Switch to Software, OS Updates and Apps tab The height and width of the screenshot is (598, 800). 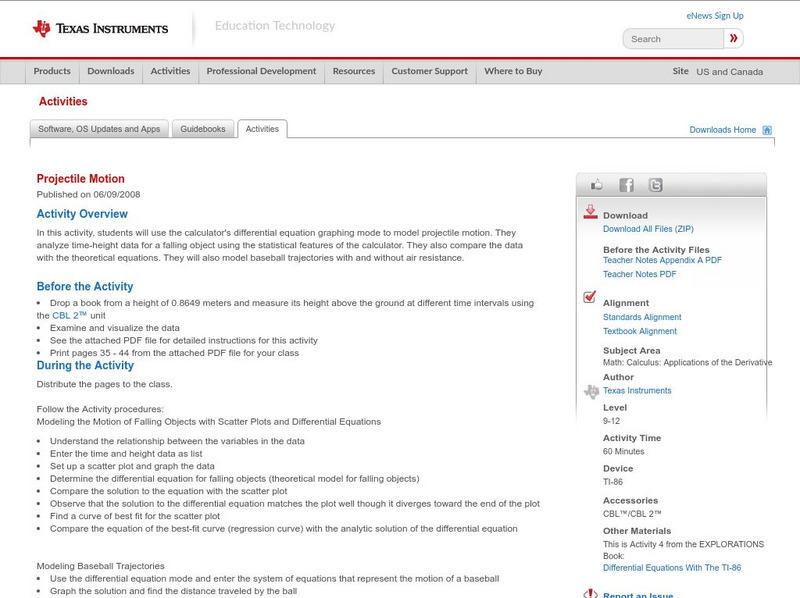(x=99, y=129)
